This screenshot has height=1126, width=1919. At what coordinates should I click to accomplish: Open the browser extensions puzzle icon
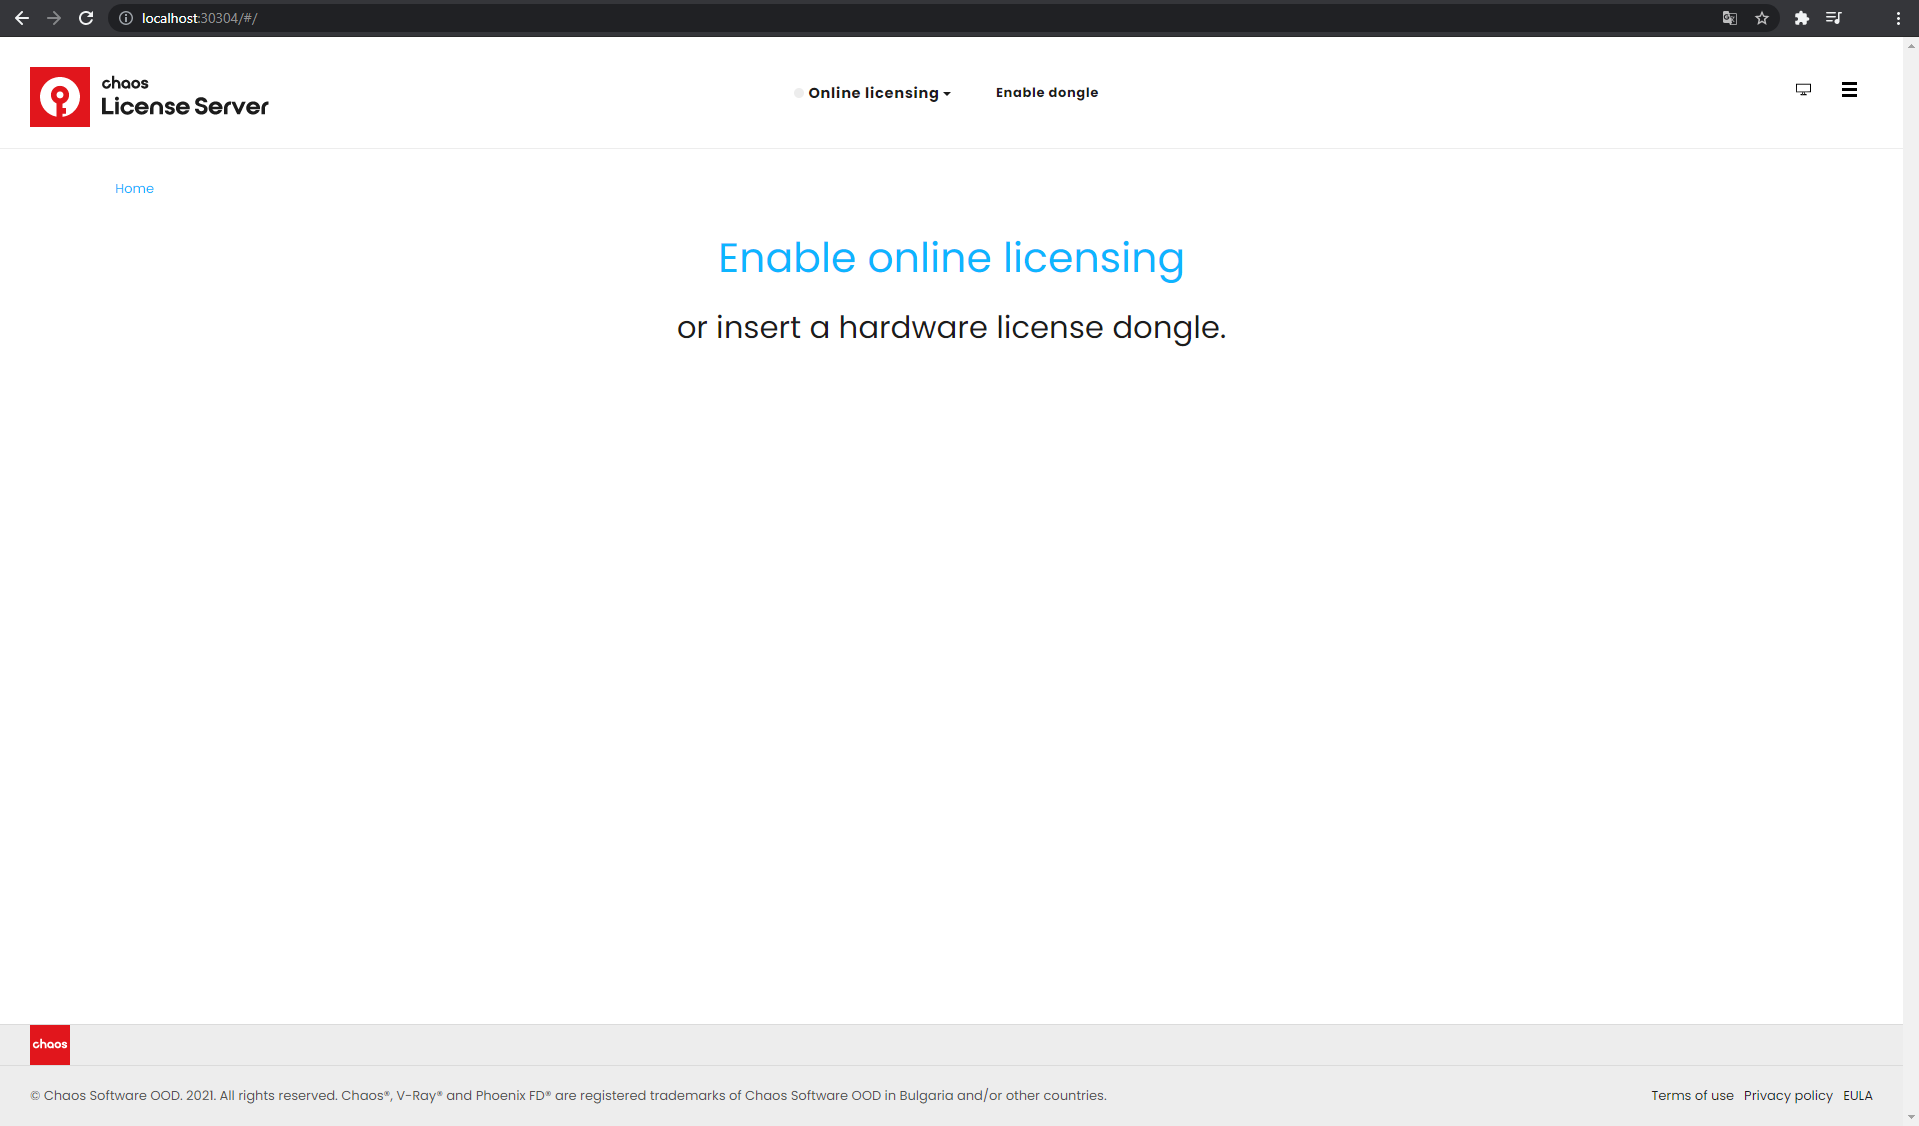[1801, 18]
